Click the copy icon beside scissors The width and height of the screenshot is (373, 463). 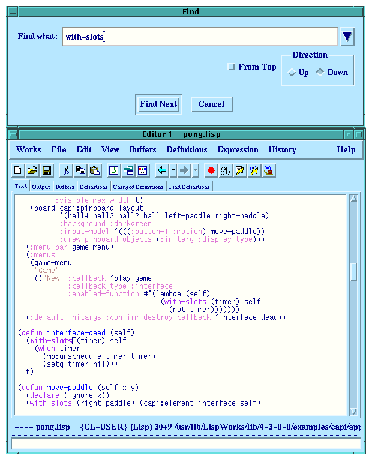pyautogui.click(x=80, y=170)
